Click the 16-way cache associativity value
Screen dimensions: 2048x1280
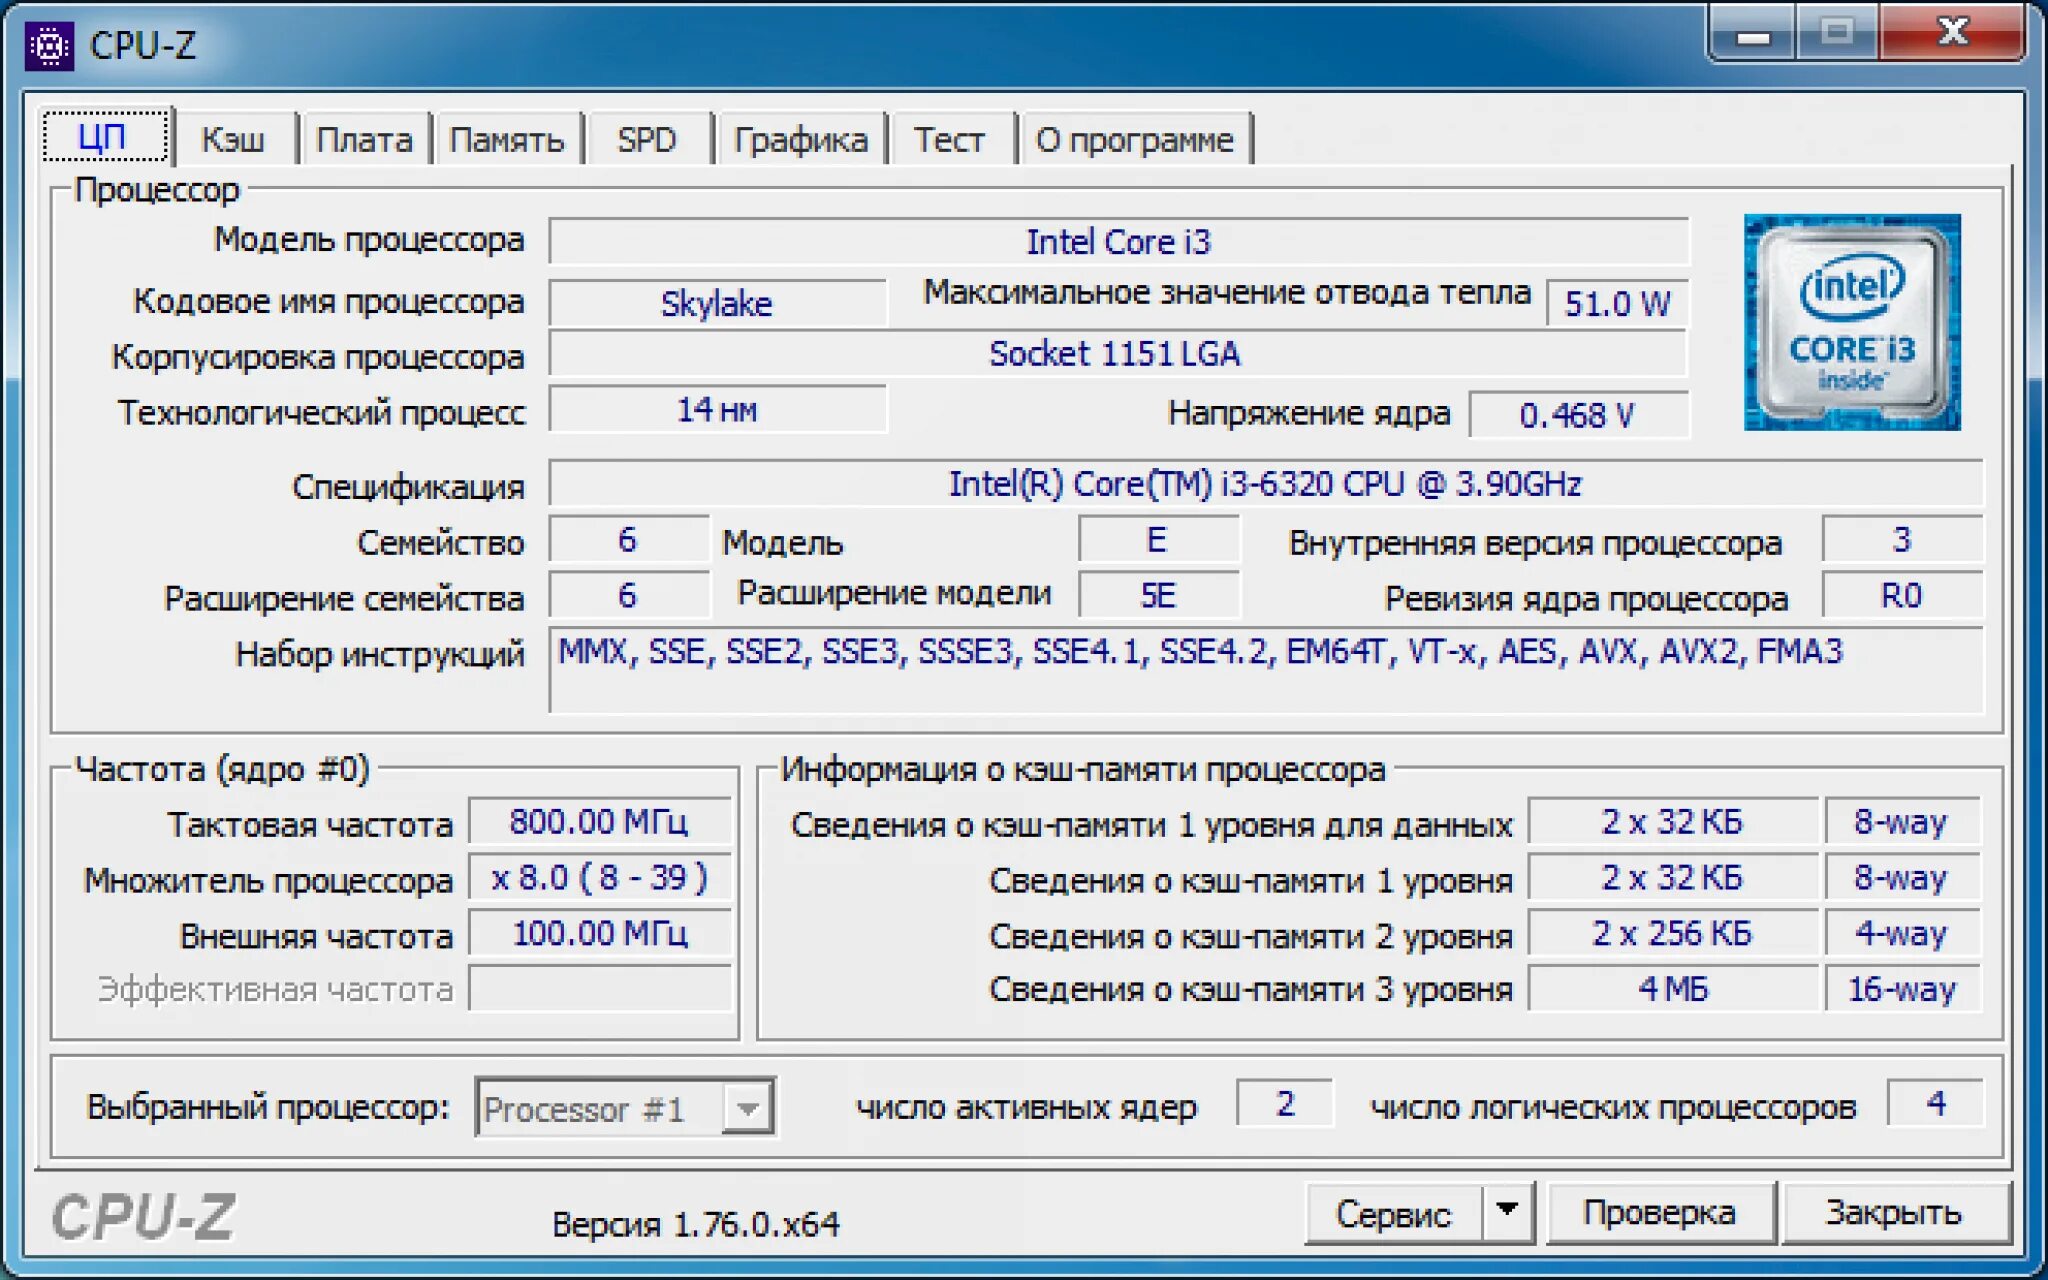pyautogui.click(x=1901, y=989)
